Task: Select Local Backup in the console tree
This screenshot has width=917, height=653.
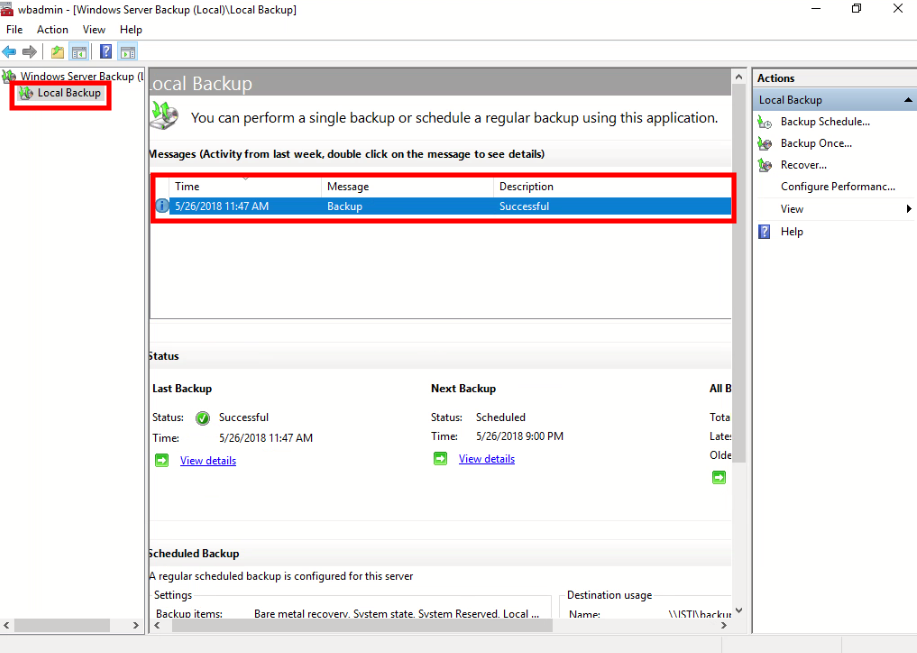Action: tap(69, 93)
